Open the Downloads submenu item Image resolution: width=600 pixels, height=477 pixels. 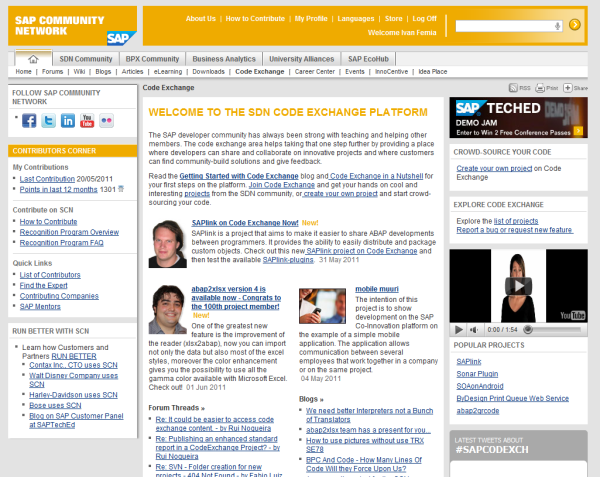pyautogui.click(x=209, y=72)
